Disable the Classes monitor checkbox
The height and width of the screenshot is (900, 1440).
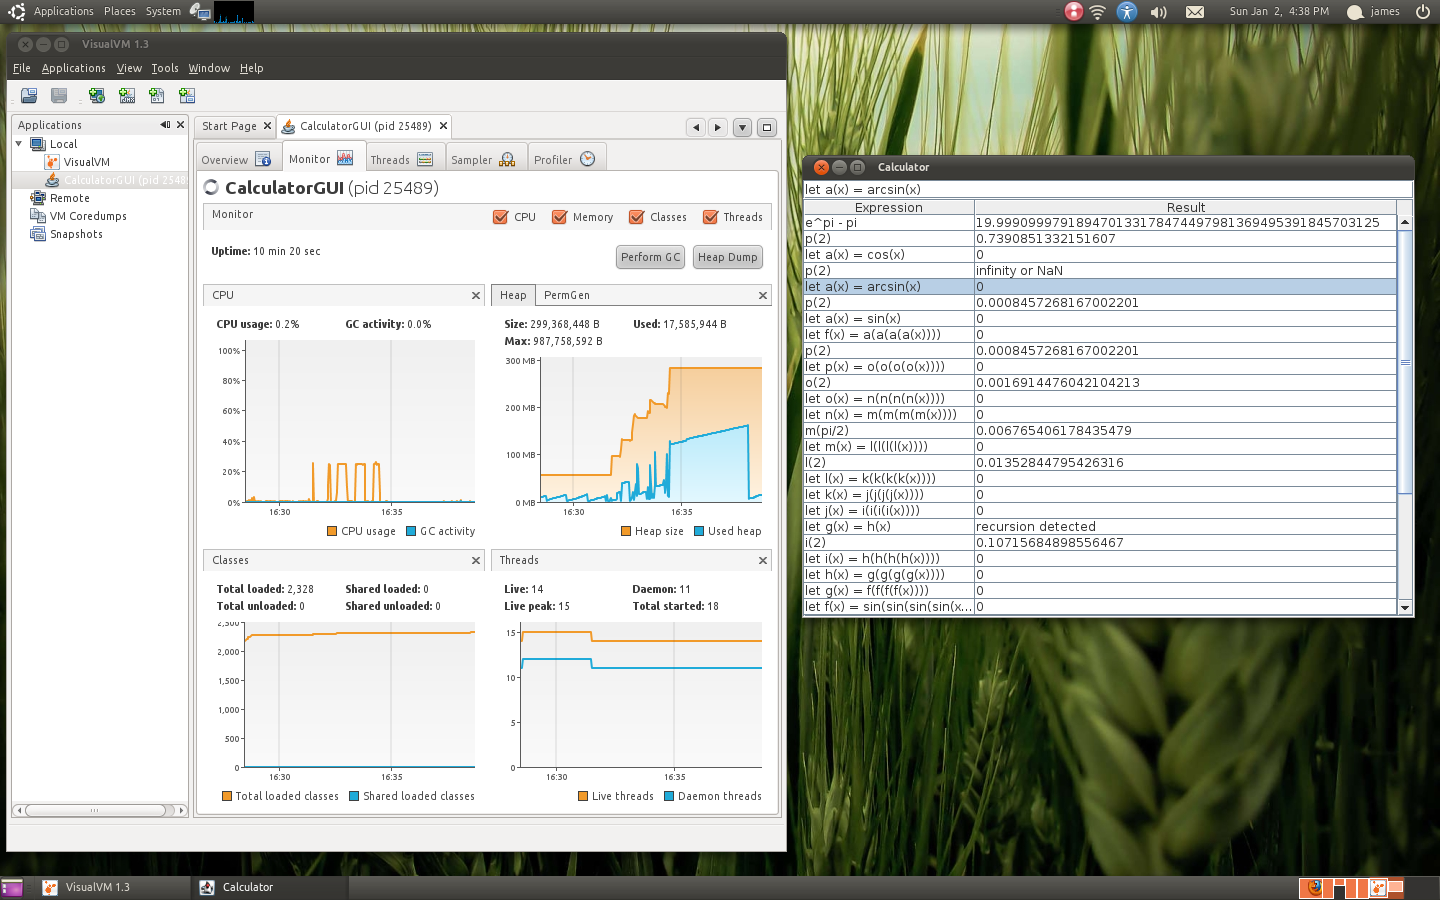(x=636, y=217)
